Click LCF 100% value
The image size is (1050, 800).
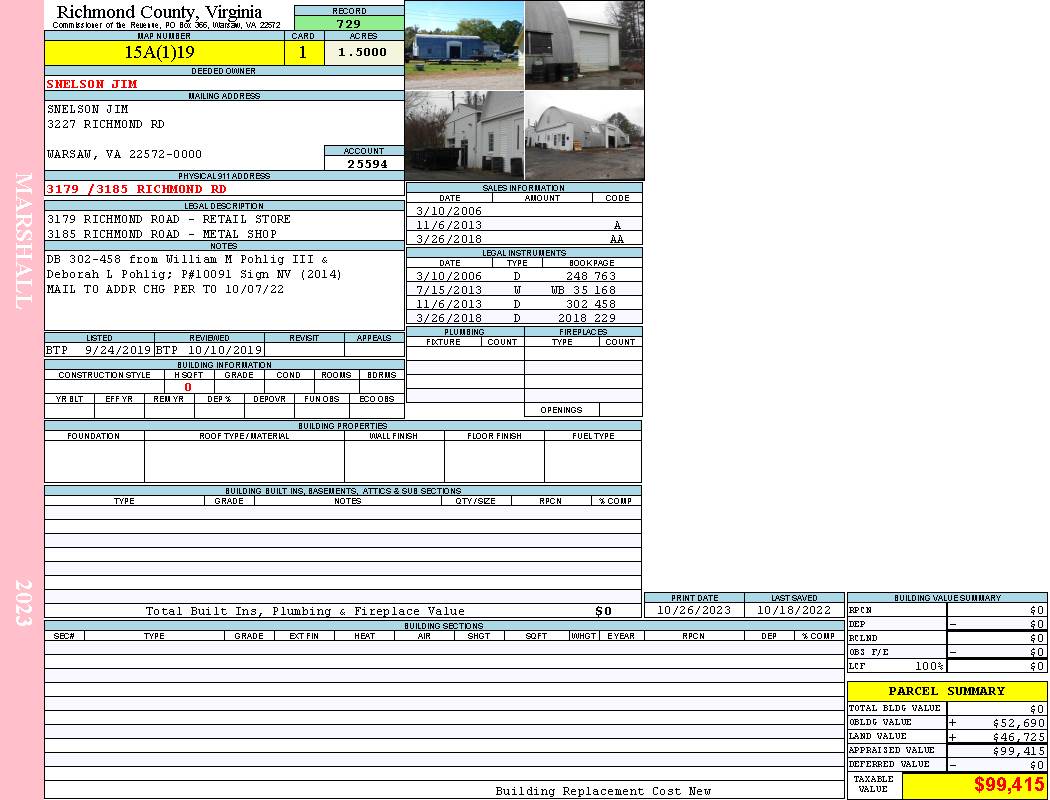929,666
